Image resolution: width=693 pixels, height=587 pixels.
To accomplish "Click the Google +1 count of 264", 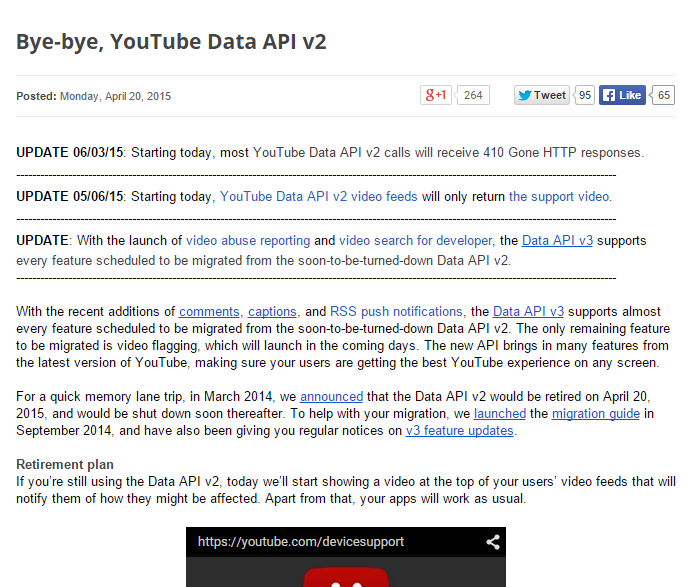I will pos(473,96).
